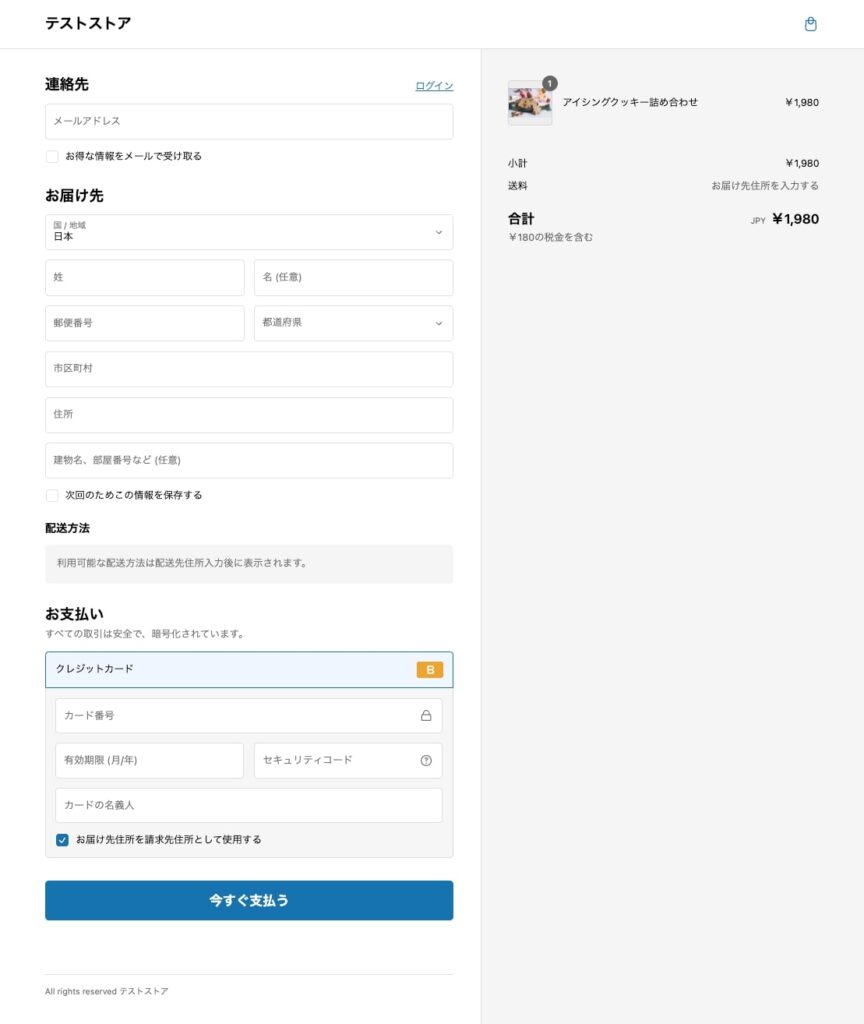Click the item quantity badge on product
Viewport: 864px width, 1024px height.
click(x=550, y=83)
